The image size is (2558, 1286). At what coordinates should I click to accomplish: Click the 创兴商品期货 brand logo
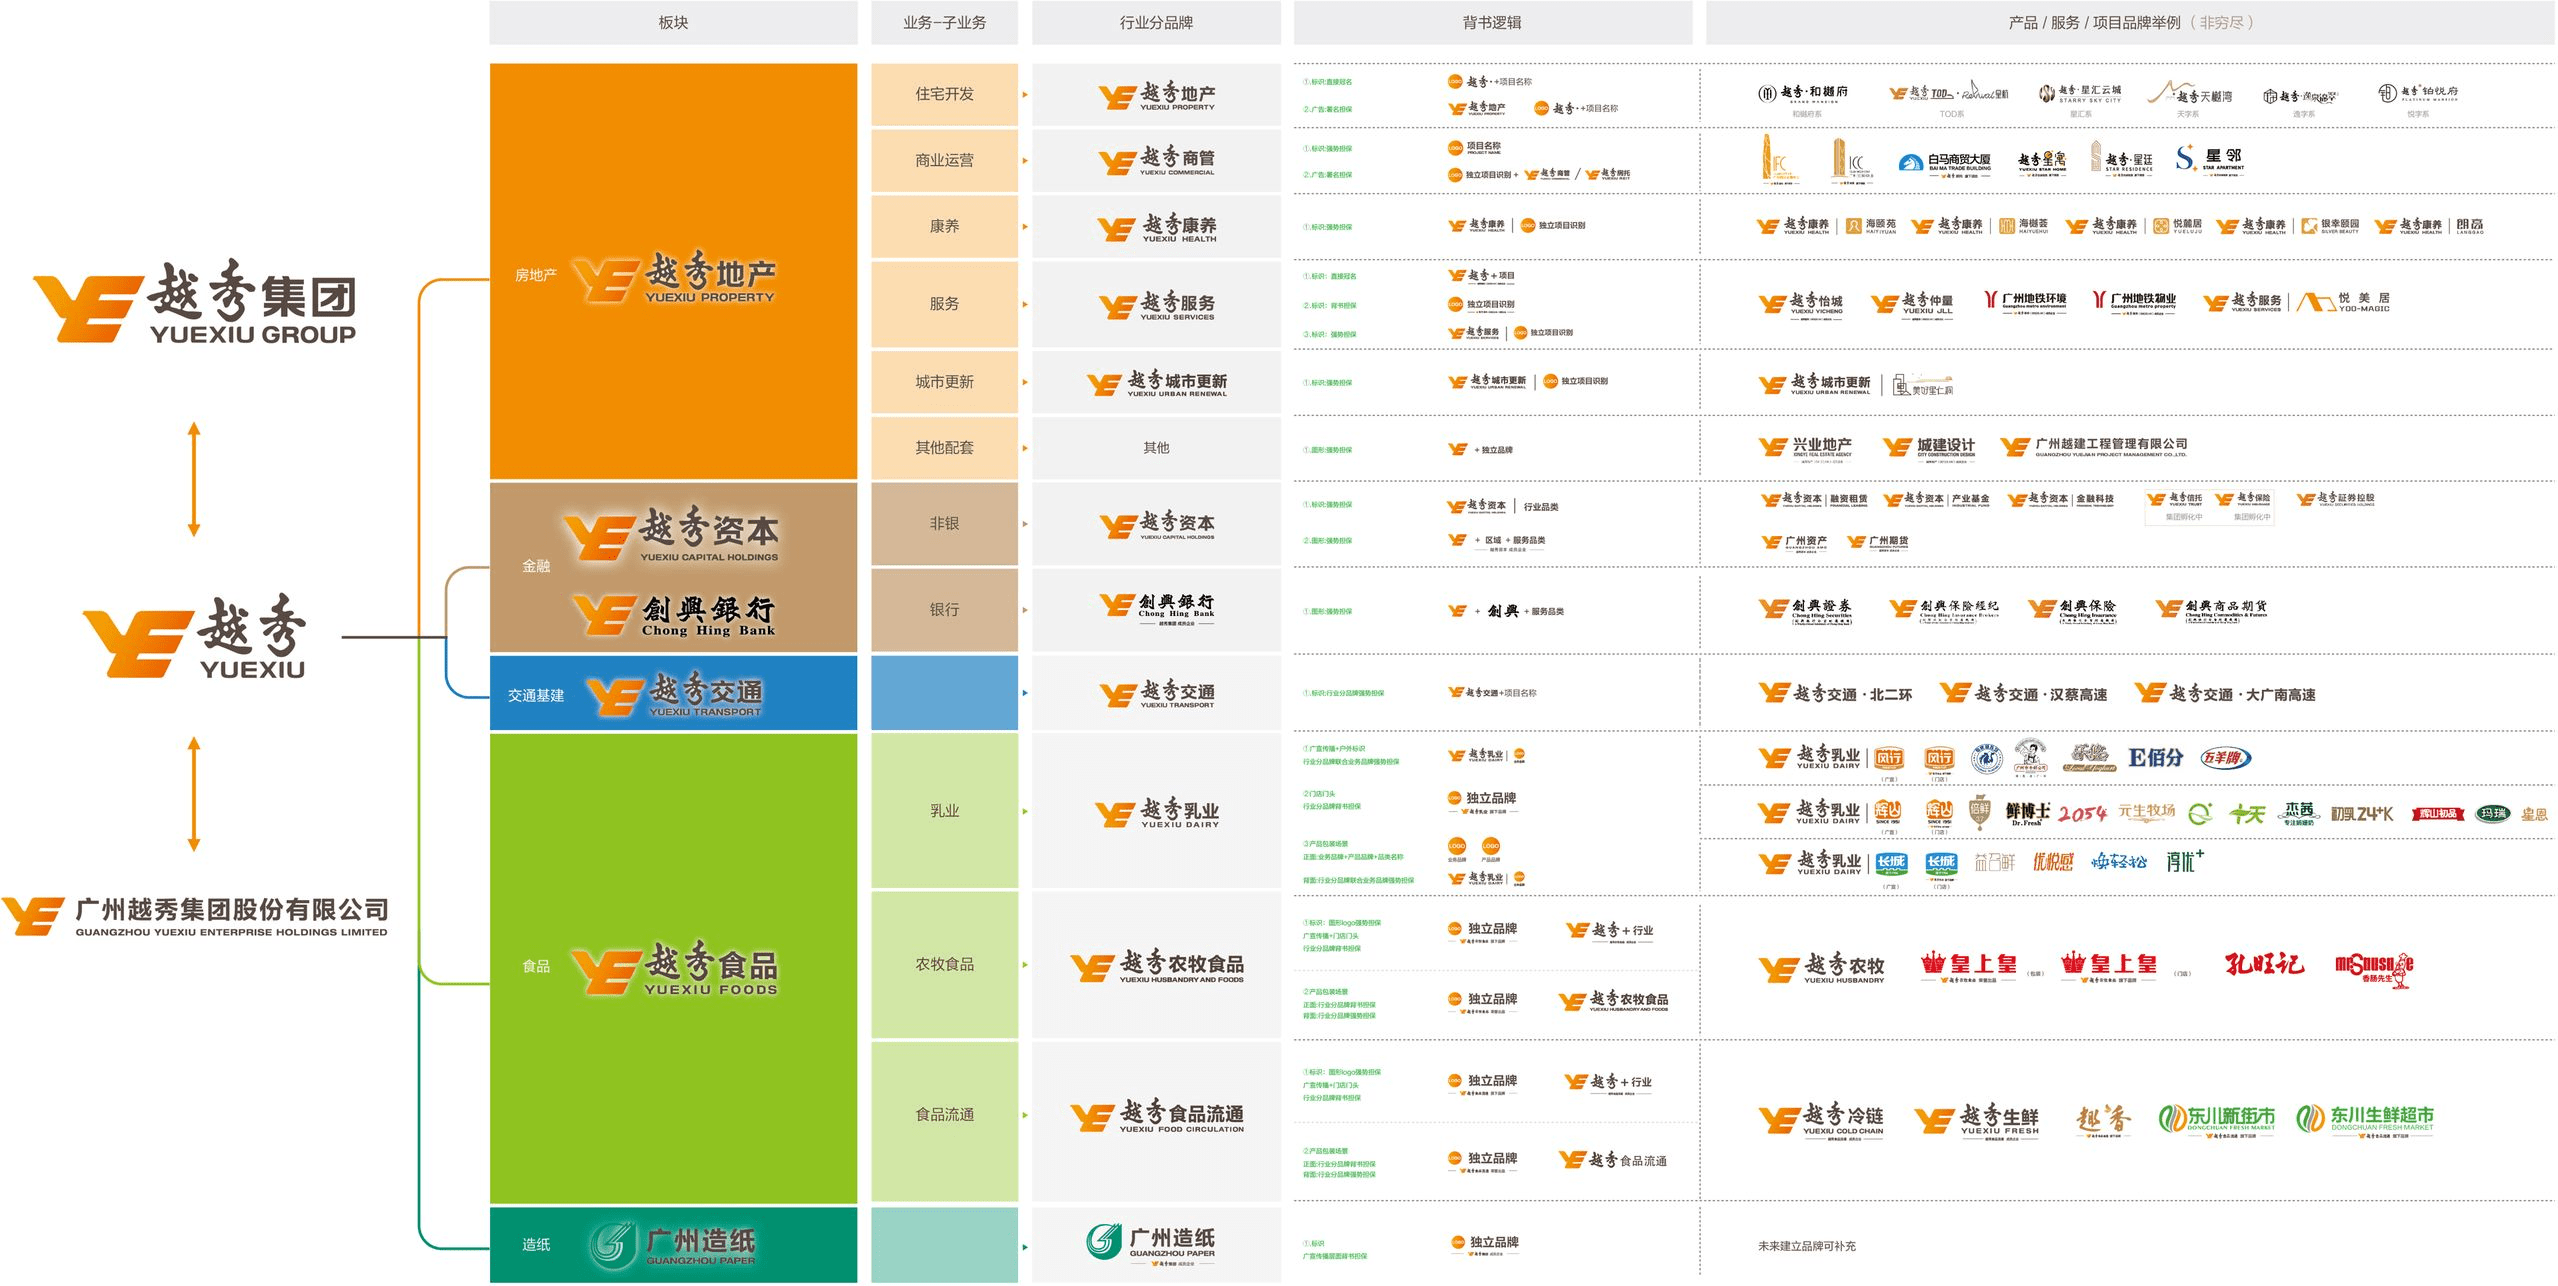[x=2212, y=609]
